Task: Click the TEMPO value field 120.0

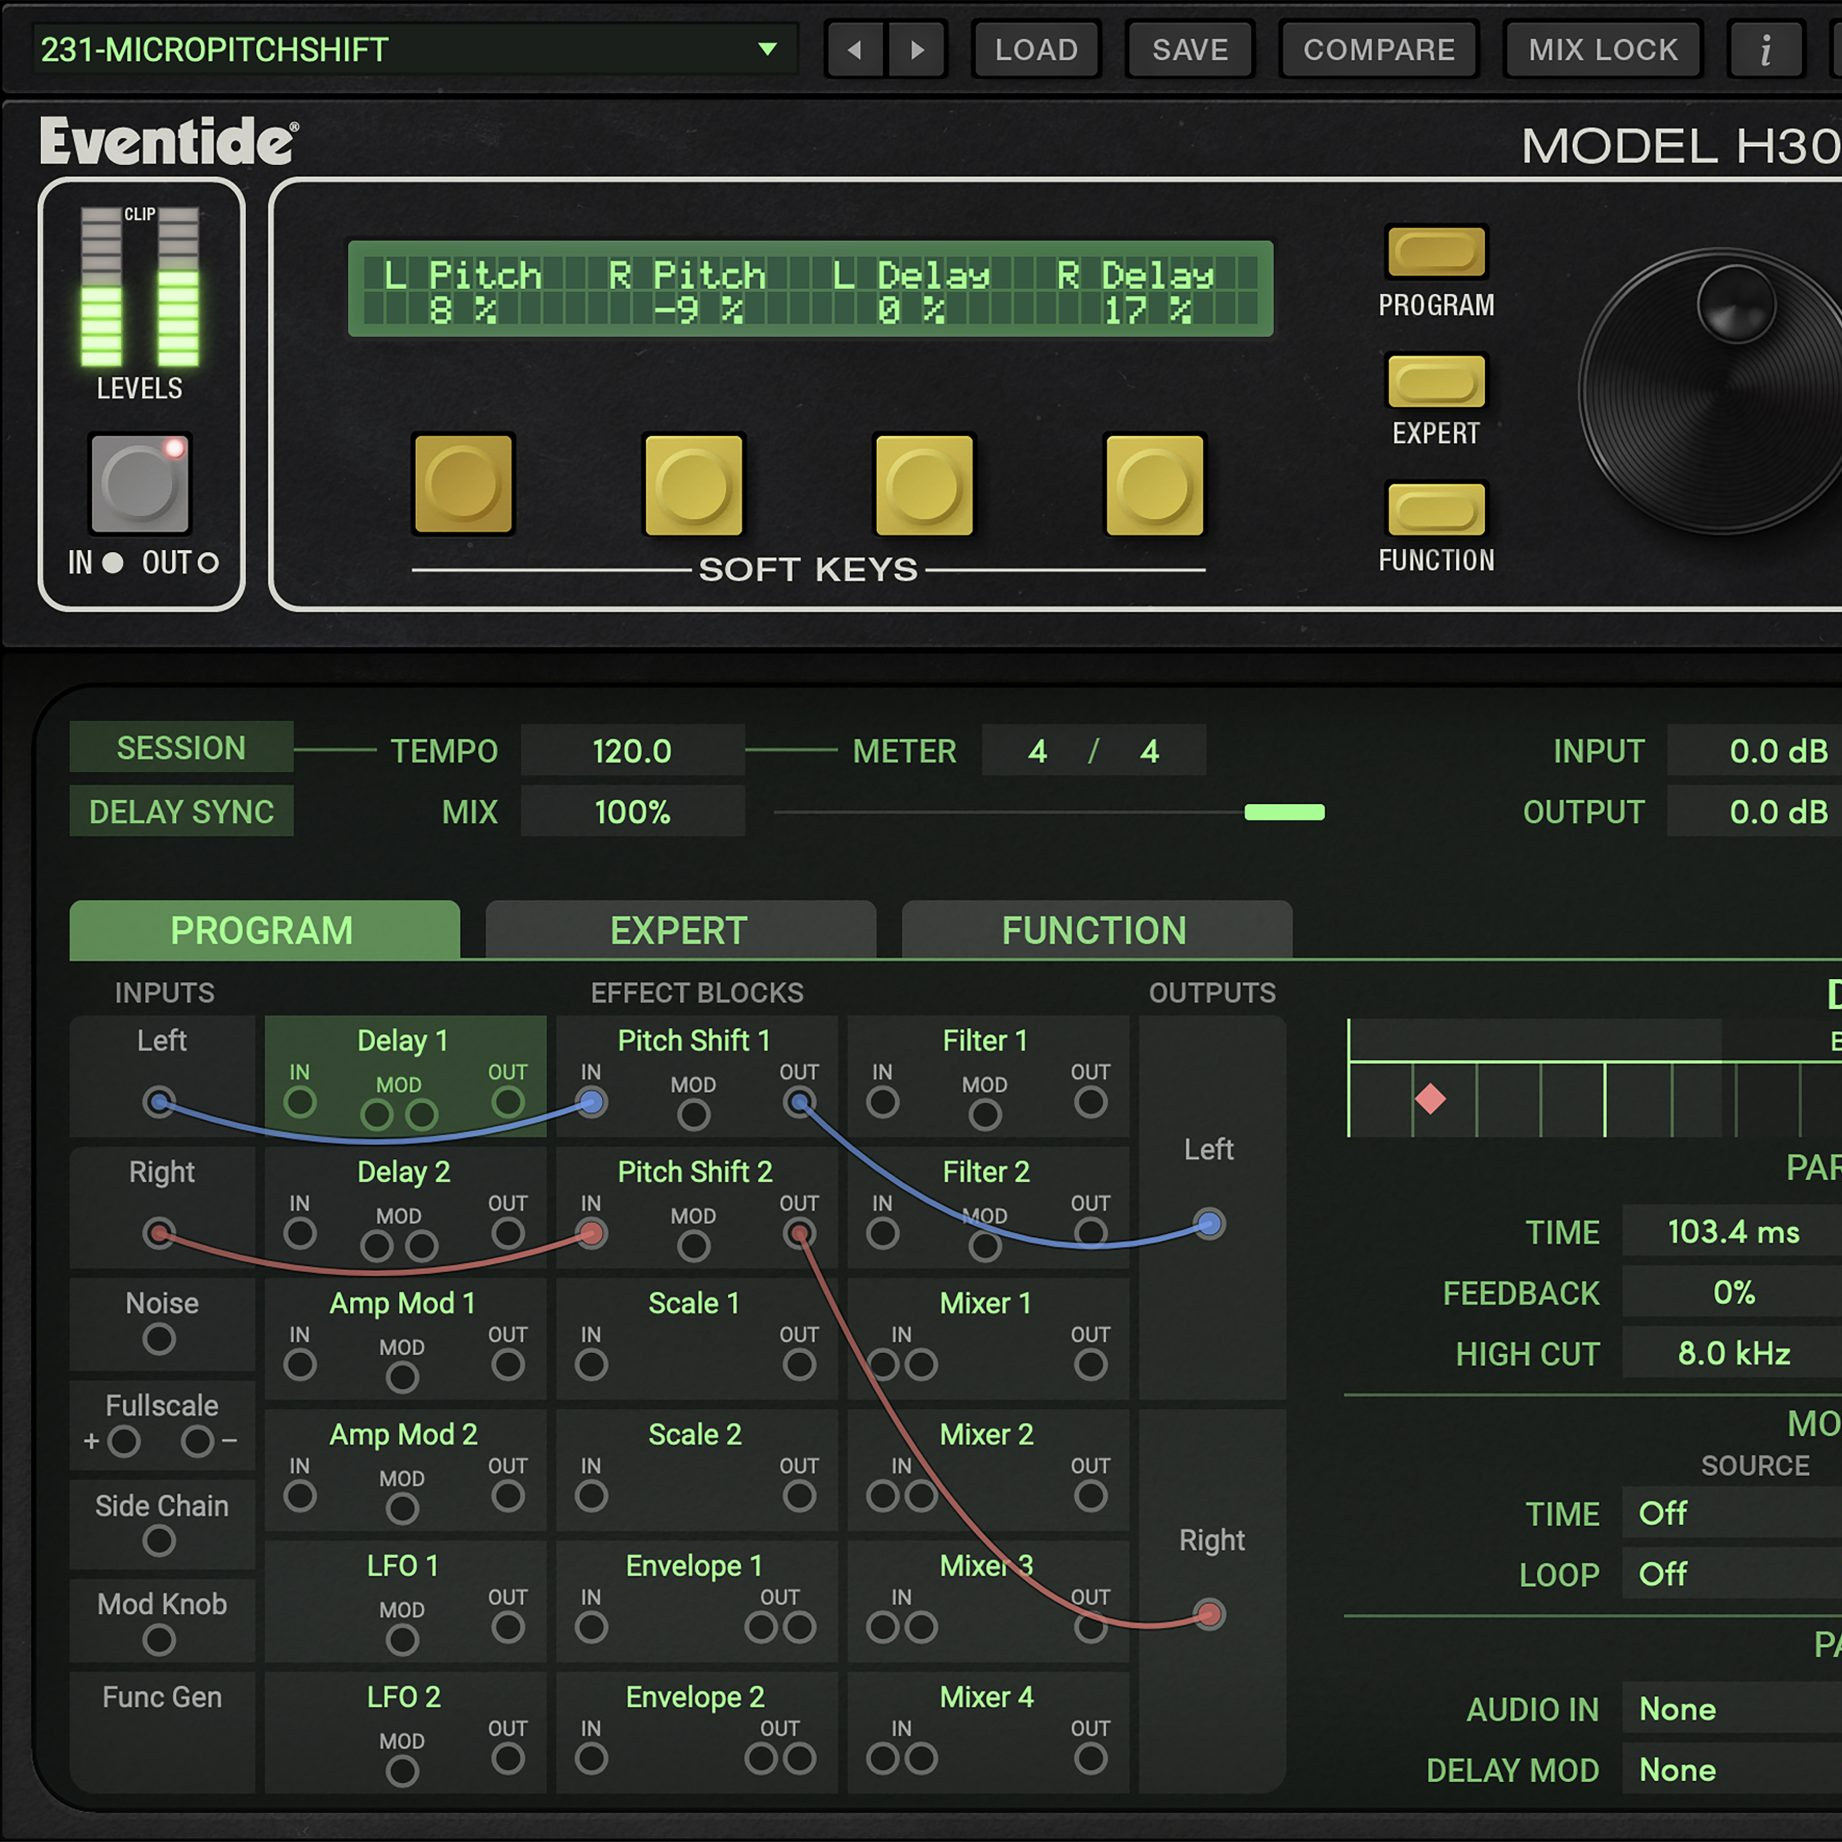Action: [x=632, y=751]
